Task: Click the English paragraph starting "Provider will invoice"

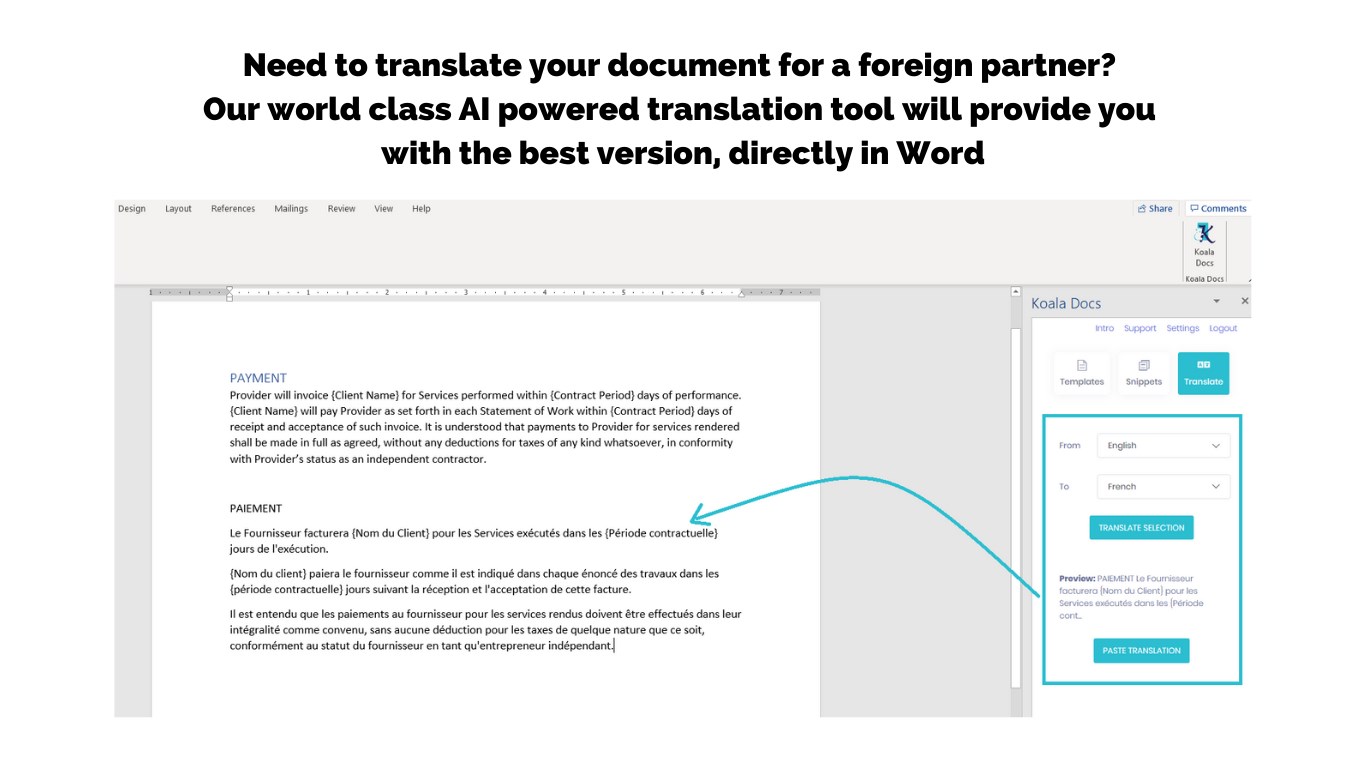Action: [x=486, y=427]
